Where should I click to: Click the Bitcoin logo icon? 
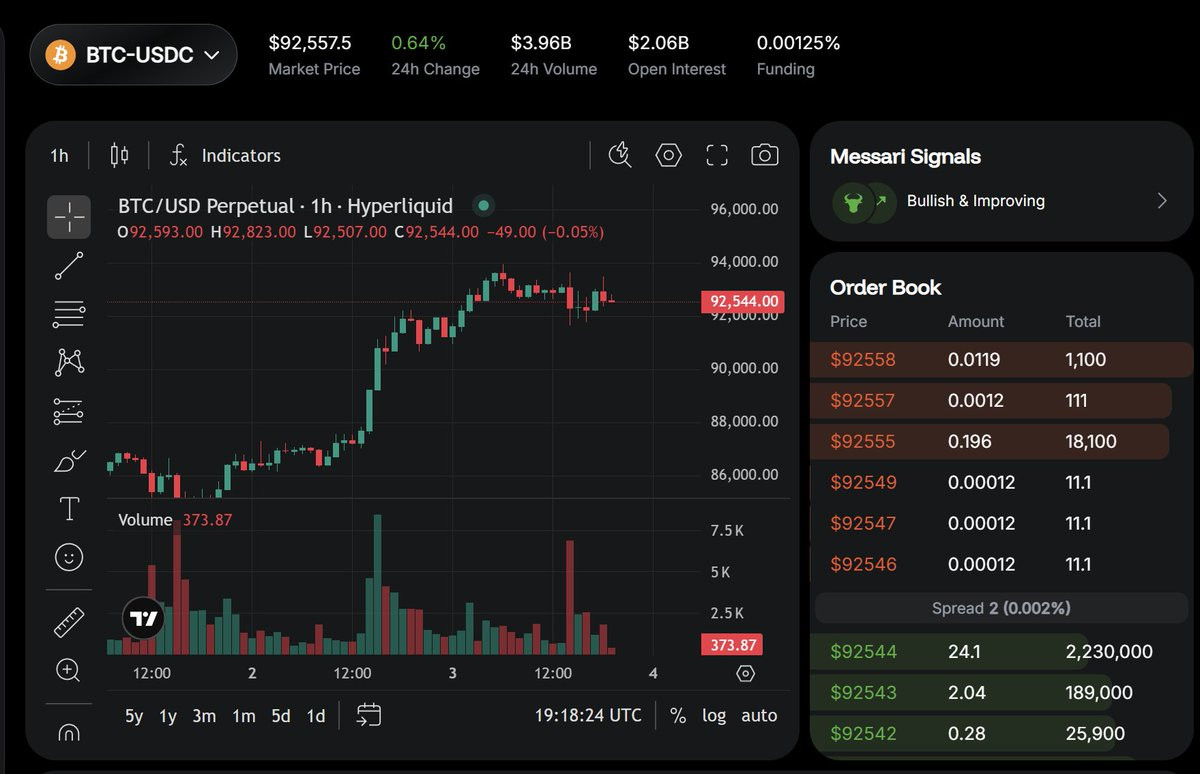coord(62,55)
